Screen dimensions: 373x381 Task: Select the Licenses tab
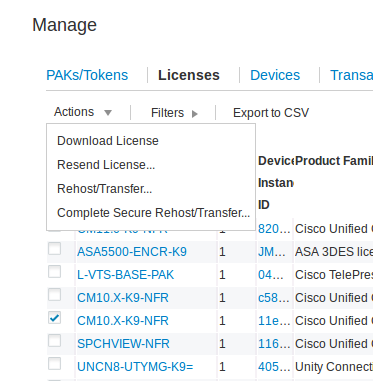tap(189, 75)
